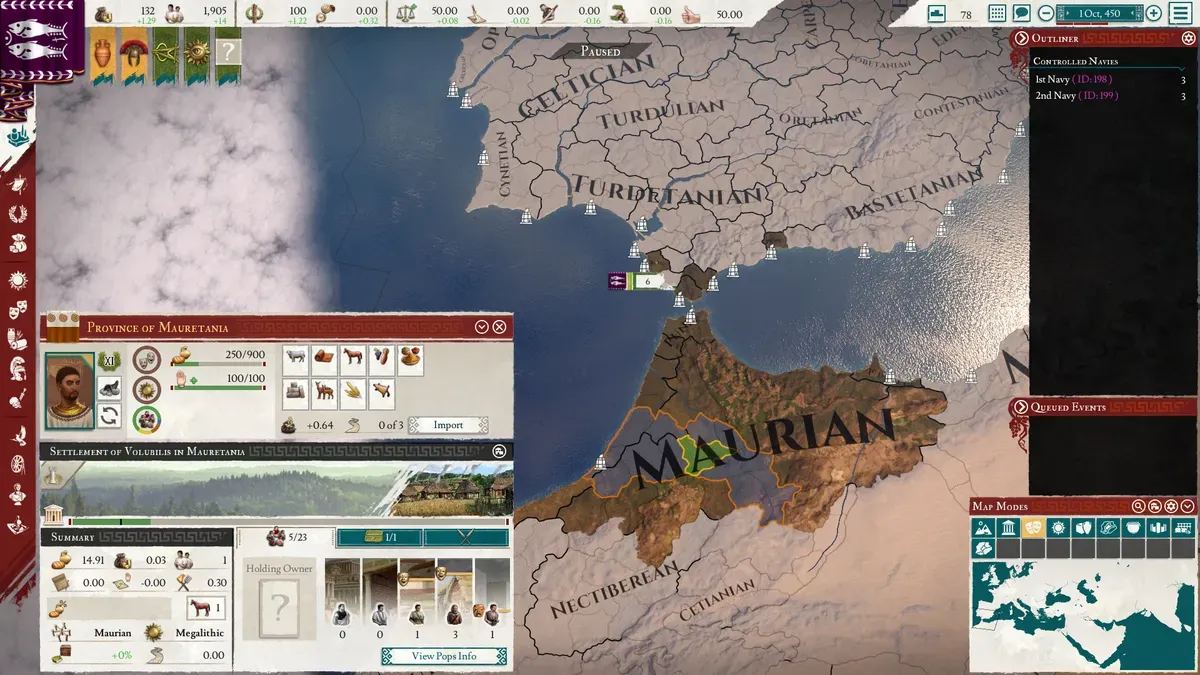Click View Pops Info button
Screen dimensions: 1200x675
(444, 656)
